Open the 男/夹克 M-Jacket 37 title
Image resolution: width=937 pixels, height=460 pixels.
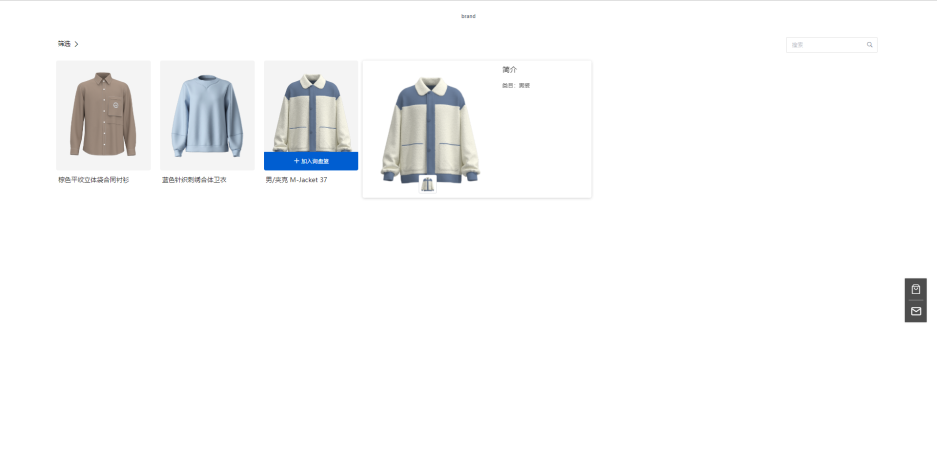click(x=296, y=180)
